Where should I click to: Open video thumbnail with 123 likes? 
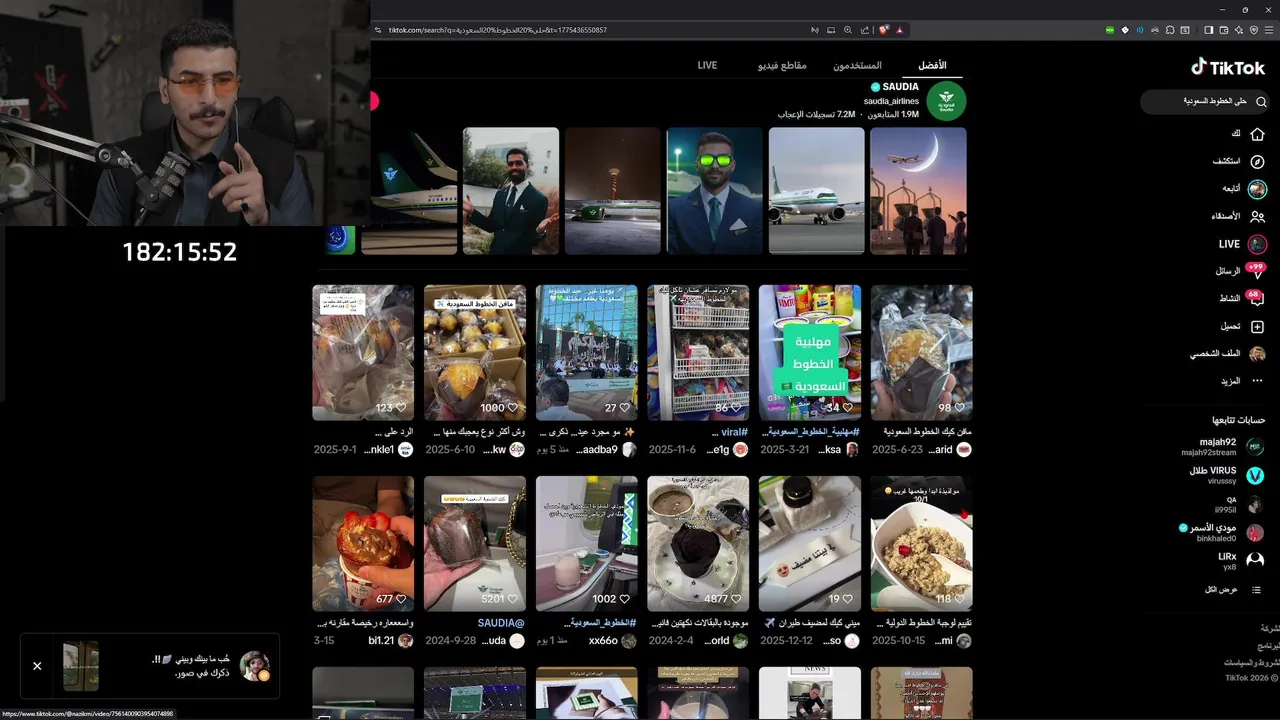tap(363, 352)
